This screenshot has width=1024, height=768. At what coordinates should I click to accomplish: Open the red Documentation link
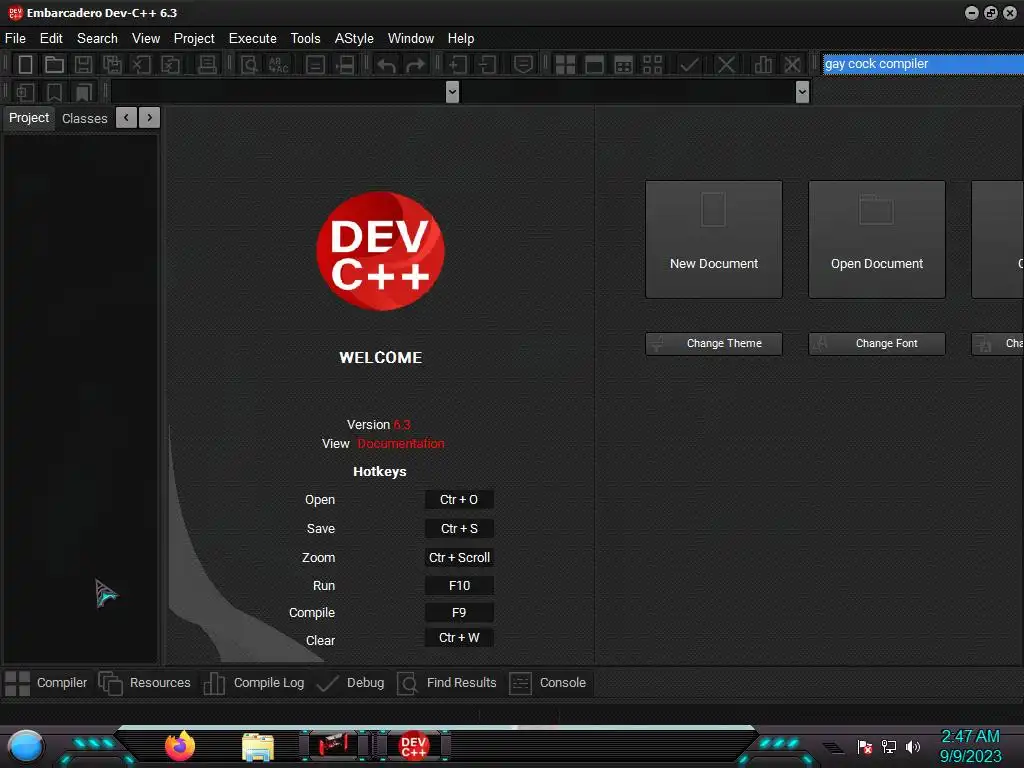tap(401, 443)
